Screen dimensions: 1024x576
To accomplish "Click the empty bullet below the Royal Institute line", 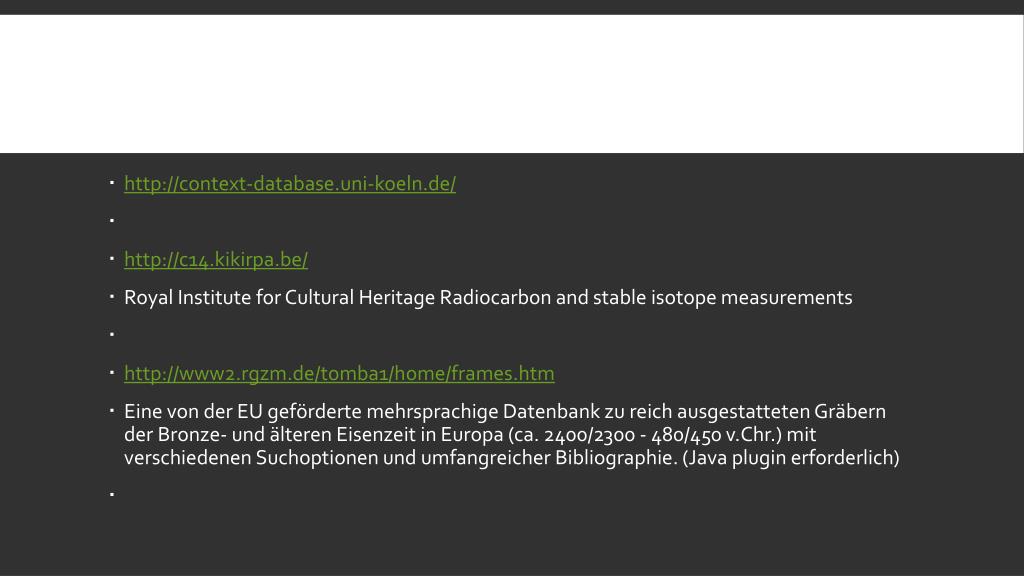I will click(112, 334).
